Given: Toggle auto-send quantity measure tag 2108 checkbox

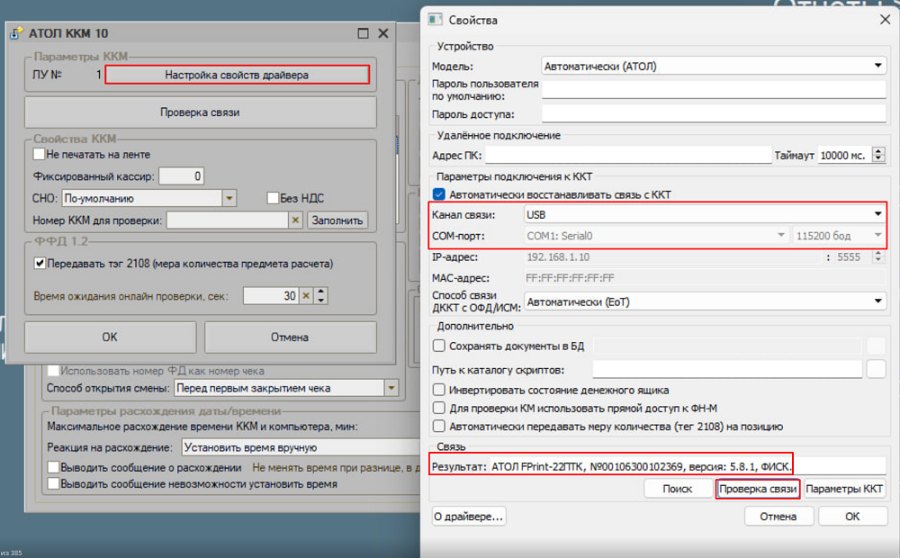Looking at the screenshot, I should coord(439,426).
